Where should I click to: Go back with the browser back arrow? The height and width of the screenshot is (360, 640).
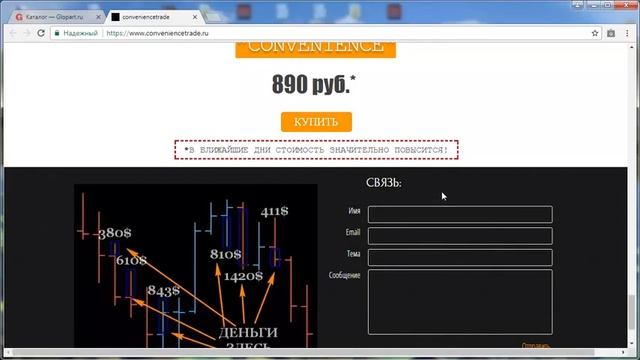(13, 33)
